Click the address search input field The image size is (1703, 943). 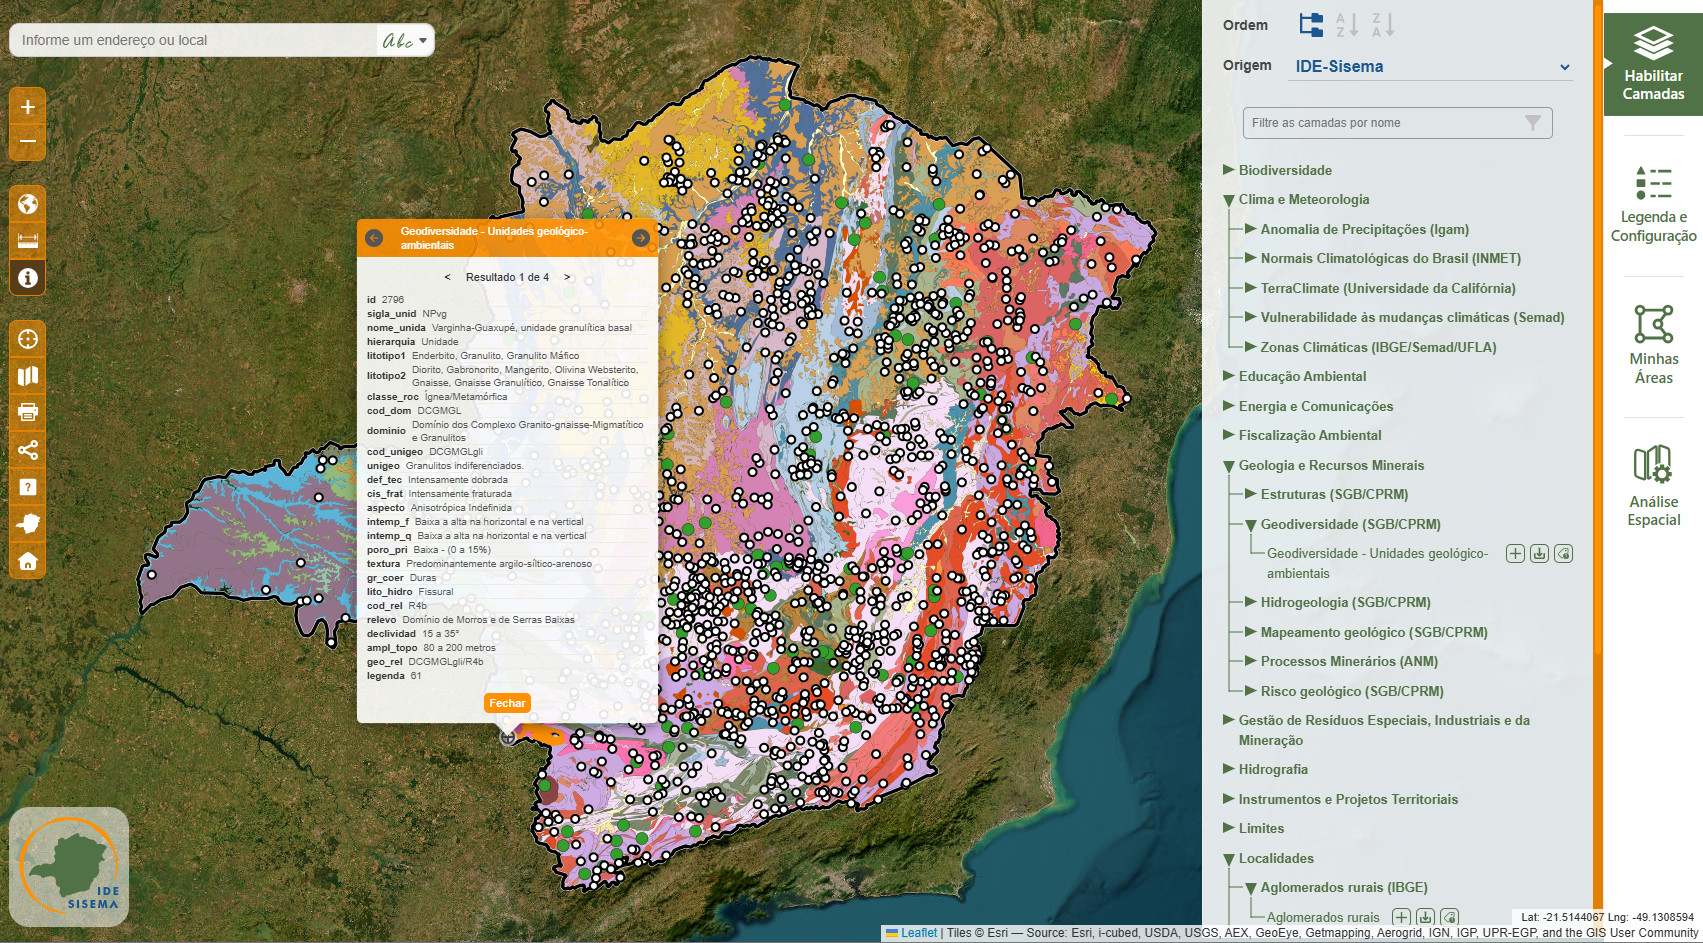point(195,40)
